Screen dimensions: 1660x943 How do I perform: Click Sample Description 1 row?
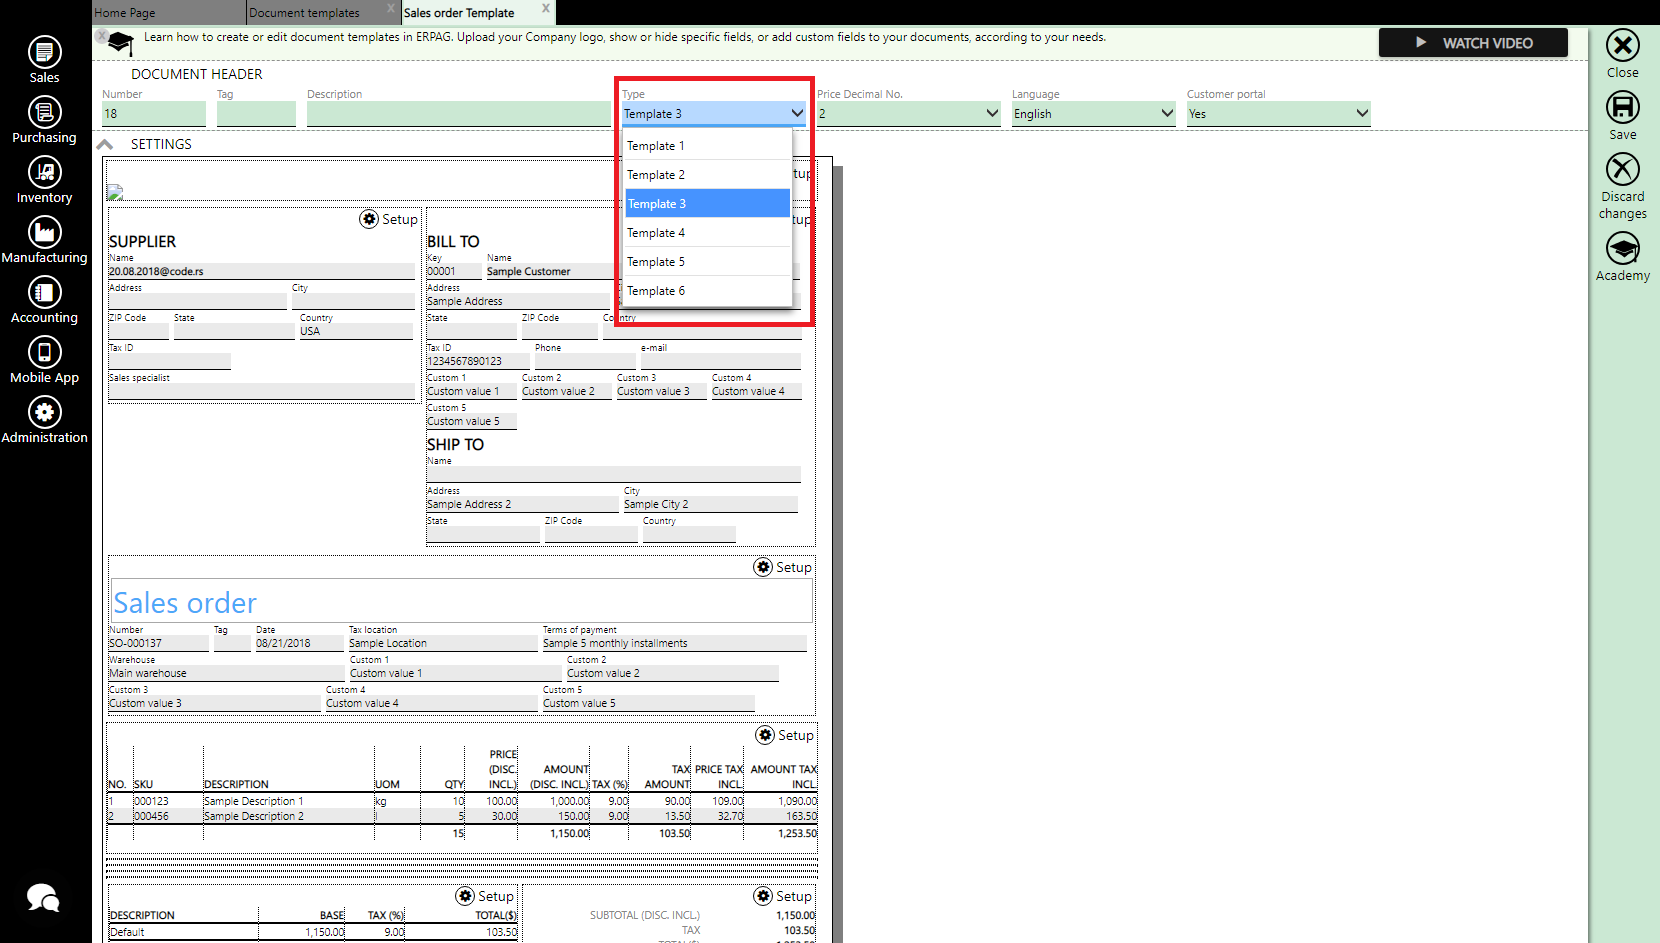coord(254,801)
